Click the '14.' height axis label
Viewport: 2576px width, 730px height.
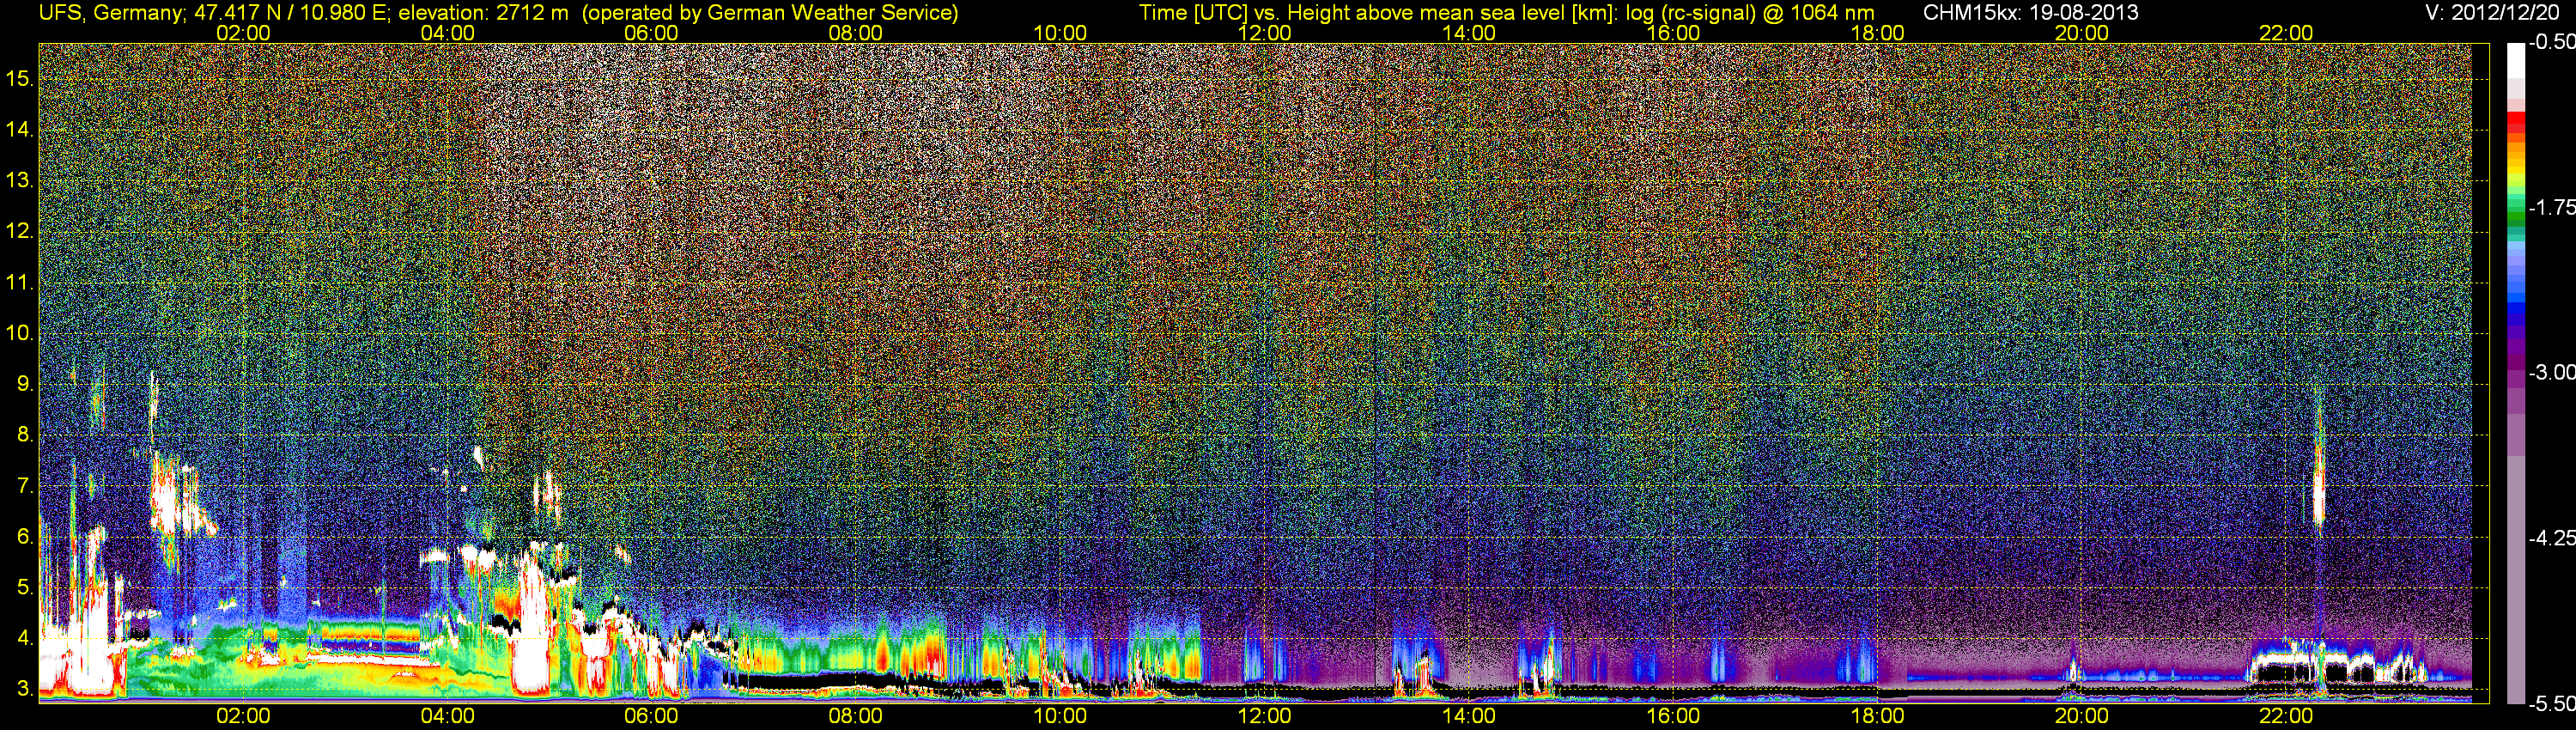pyautogui.click(x=20, y=129)
